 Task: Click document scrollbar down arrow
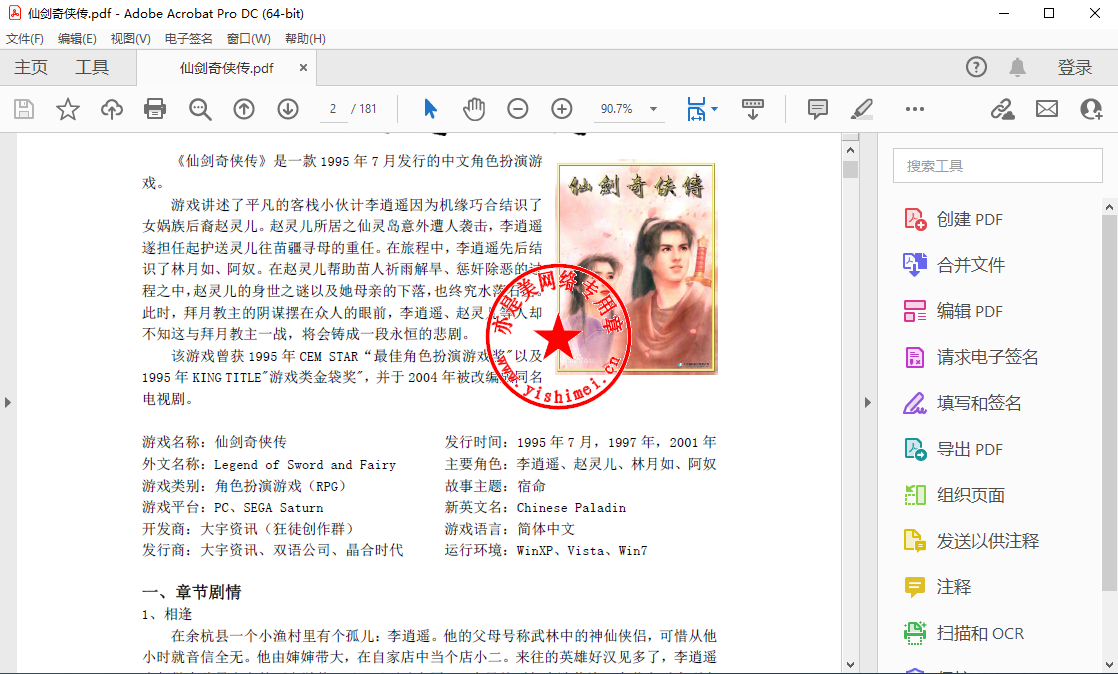point(850,665)
